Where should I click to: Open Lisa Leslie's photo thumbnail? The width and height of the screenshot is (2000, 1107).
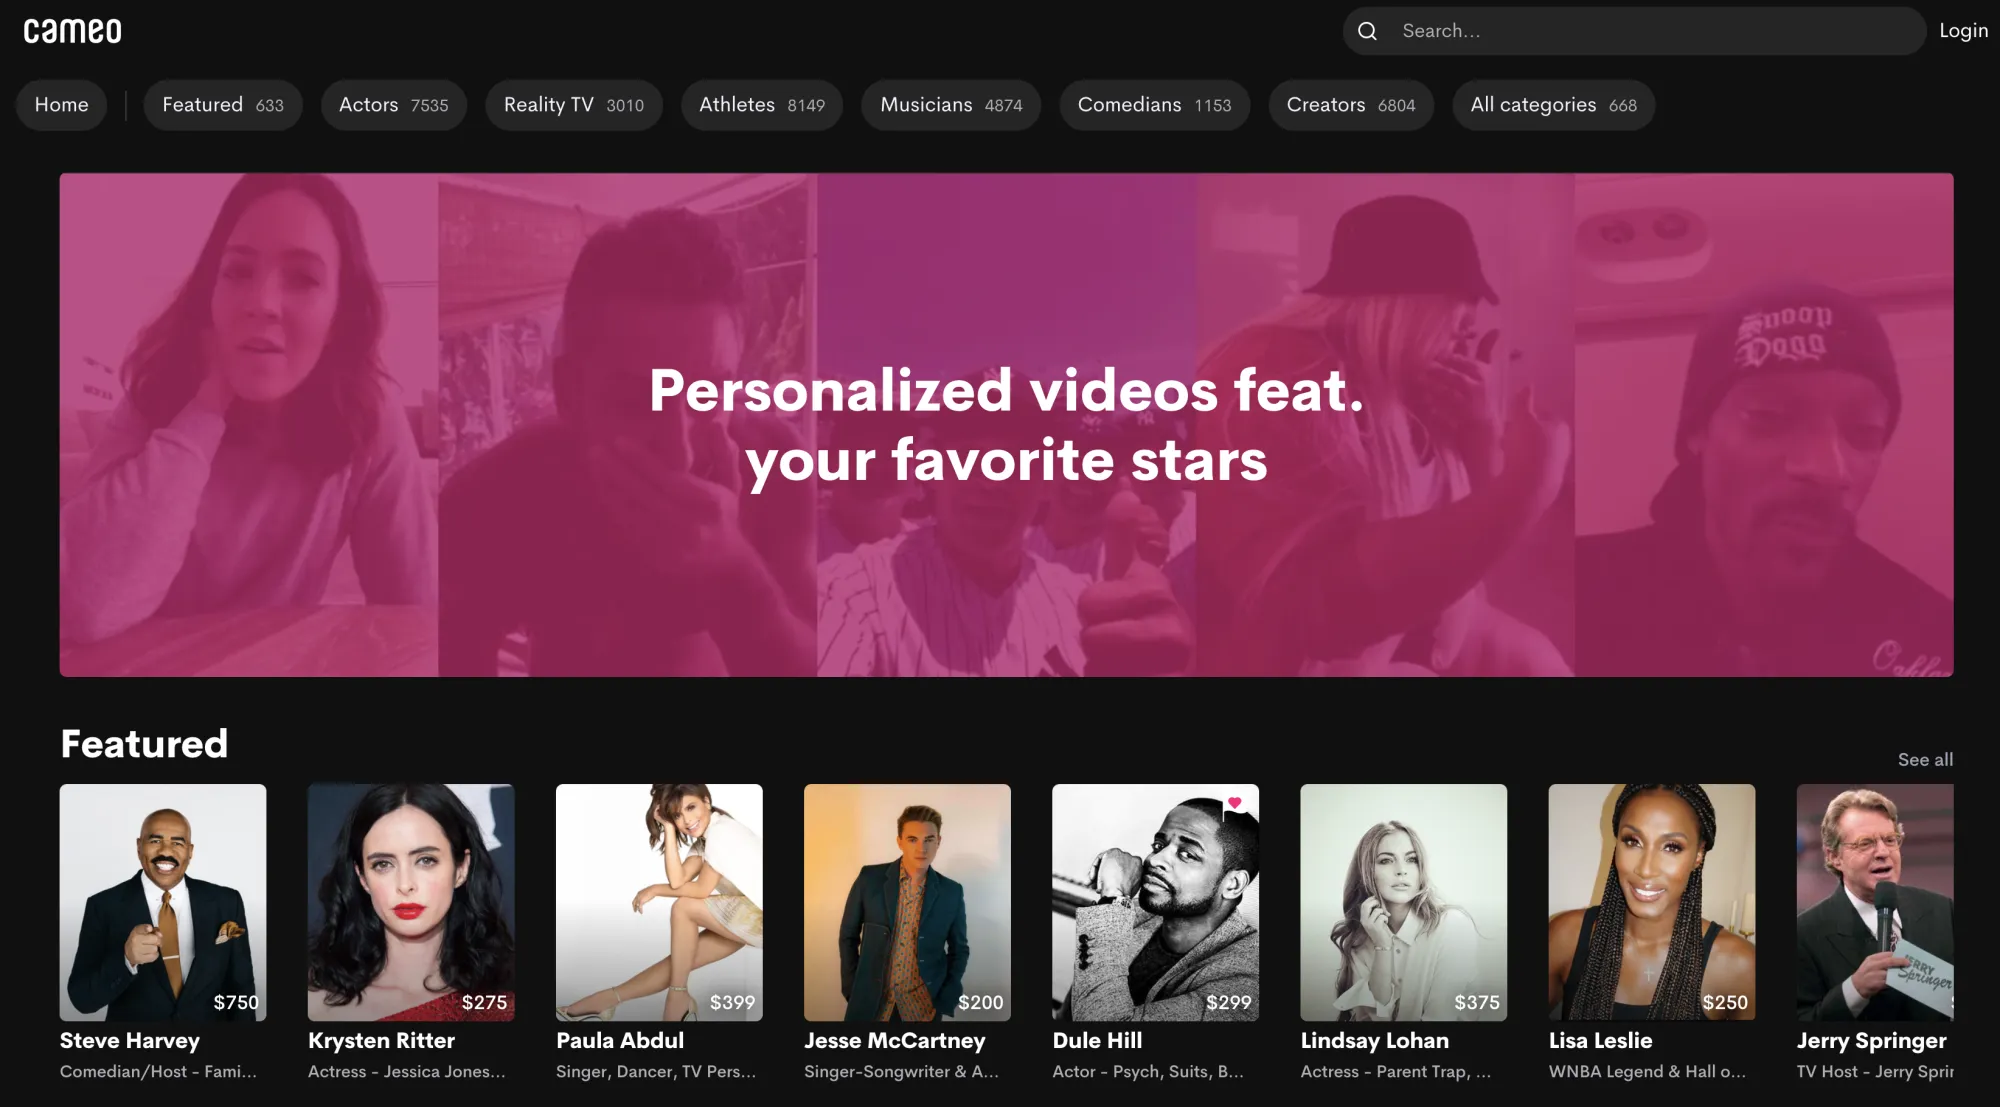tap(1652, 902)
